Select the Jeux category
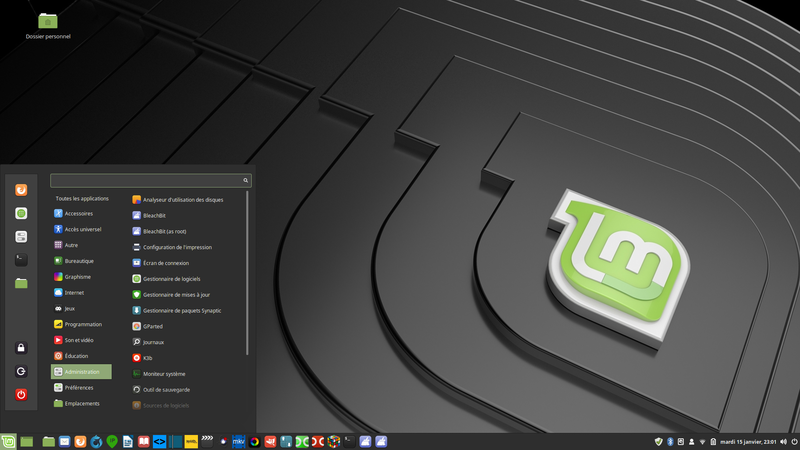The height and width of the screenshot is (450, 800). click(x=82, y=309)
